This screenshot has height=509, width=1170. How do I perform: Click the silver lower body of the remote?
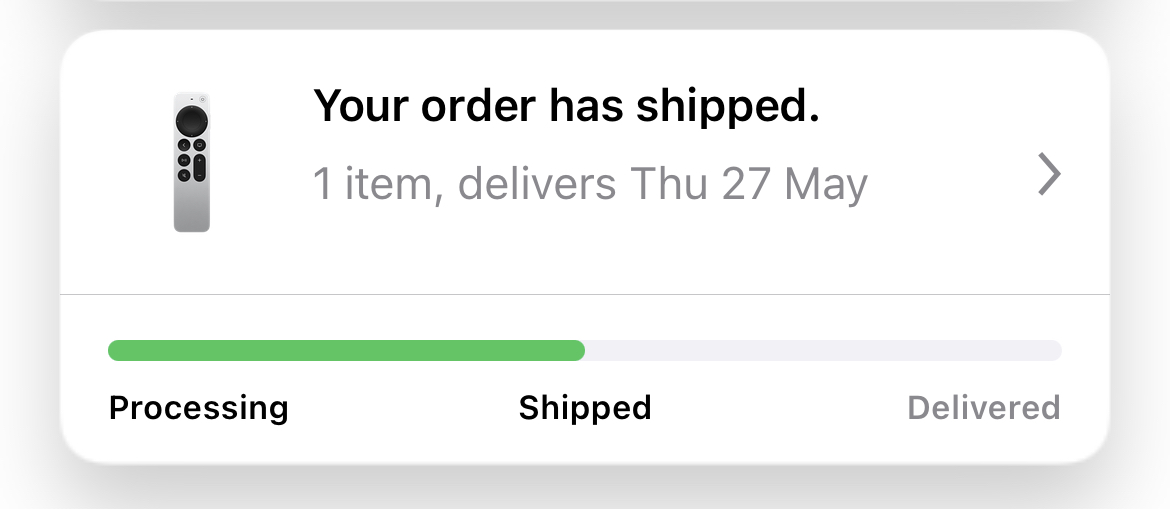192,208
